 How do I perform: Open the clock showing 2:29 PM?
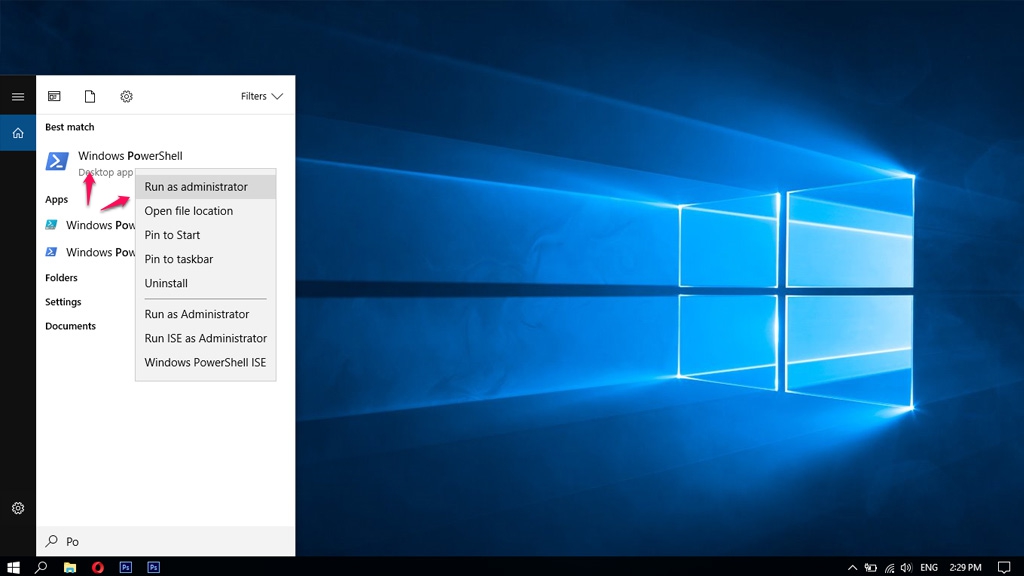965,568
